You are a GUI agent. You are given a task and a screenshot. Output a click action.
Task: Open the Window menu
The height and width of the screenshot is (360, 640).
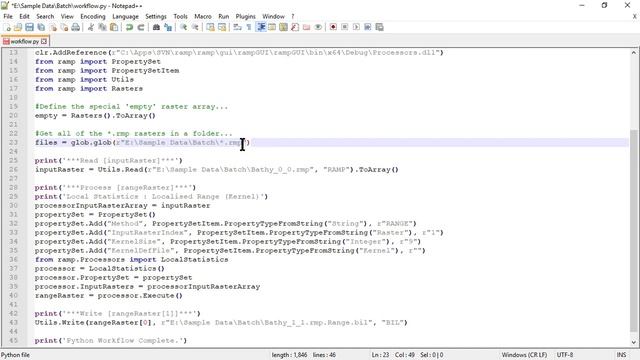[273, 16]
